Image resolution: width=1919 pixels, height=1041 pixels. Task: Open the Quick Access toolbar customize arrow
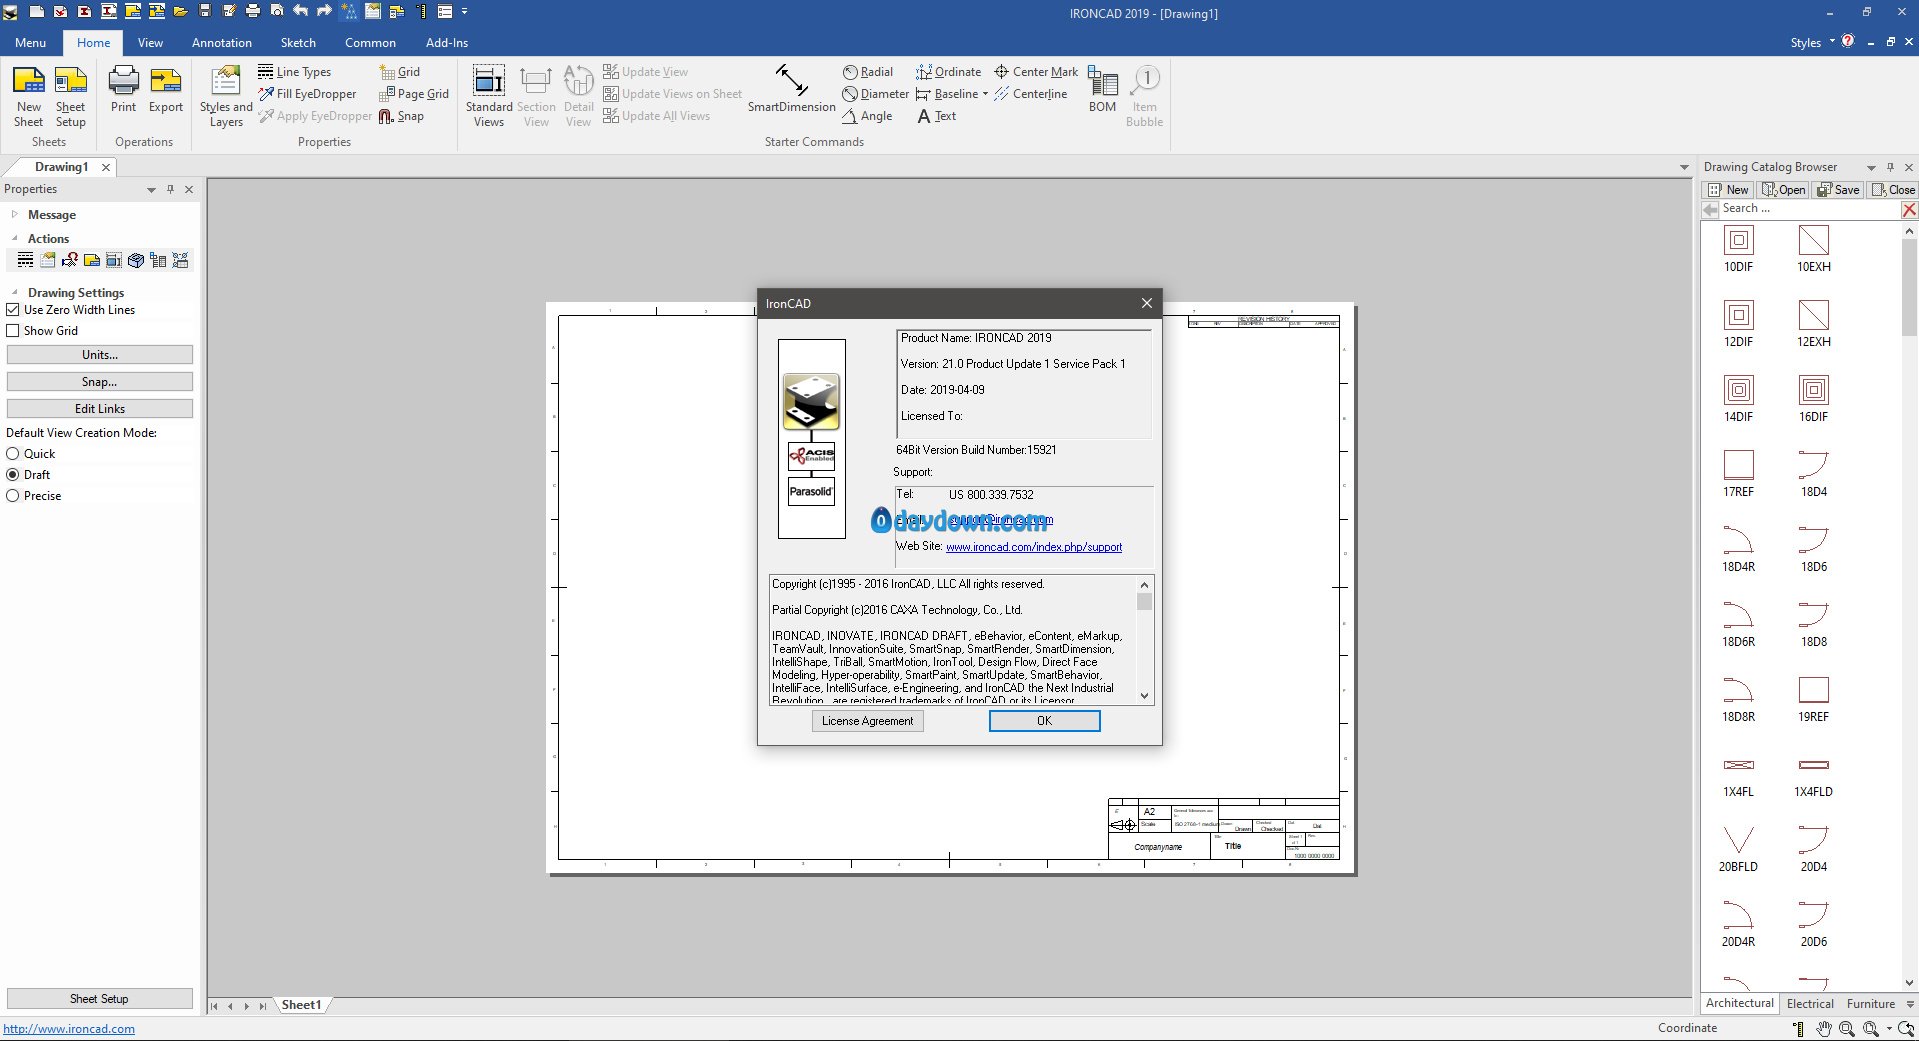[x=465, y=12]
